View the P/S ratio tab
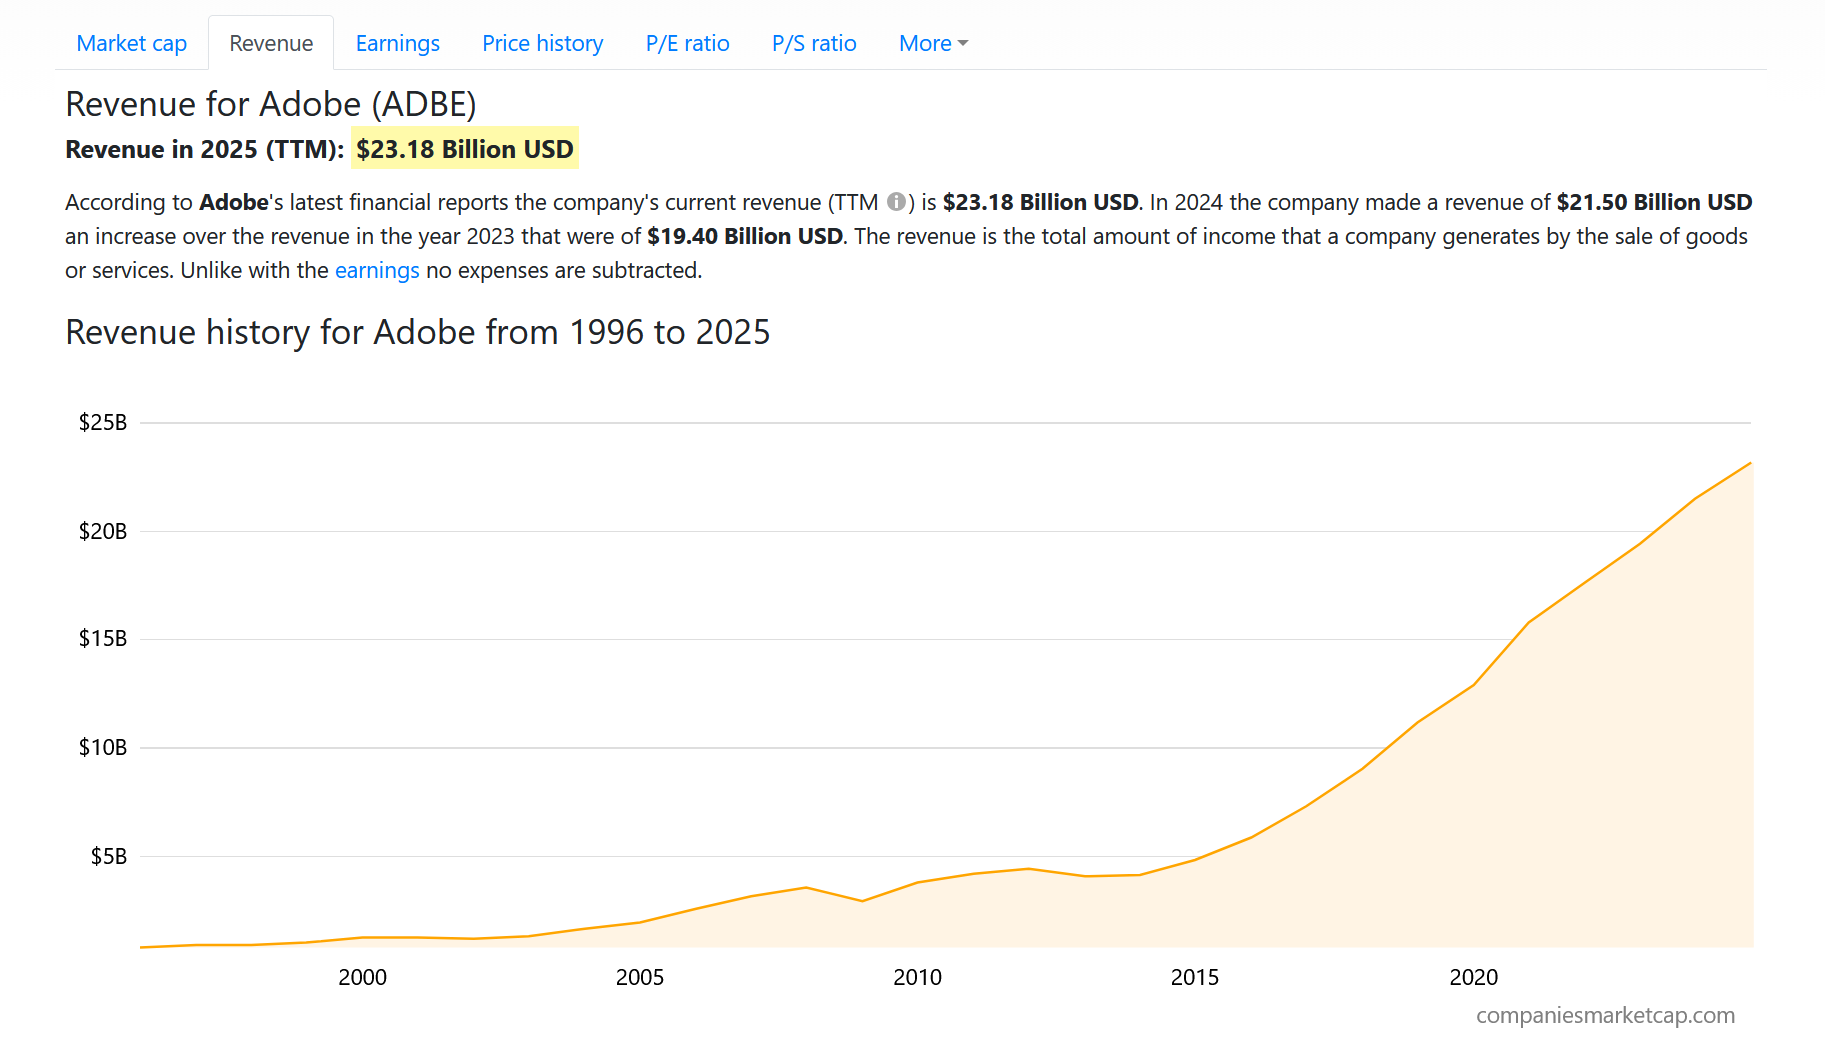The width and height of the screenshot is (1825, 1049). (814, 43)
